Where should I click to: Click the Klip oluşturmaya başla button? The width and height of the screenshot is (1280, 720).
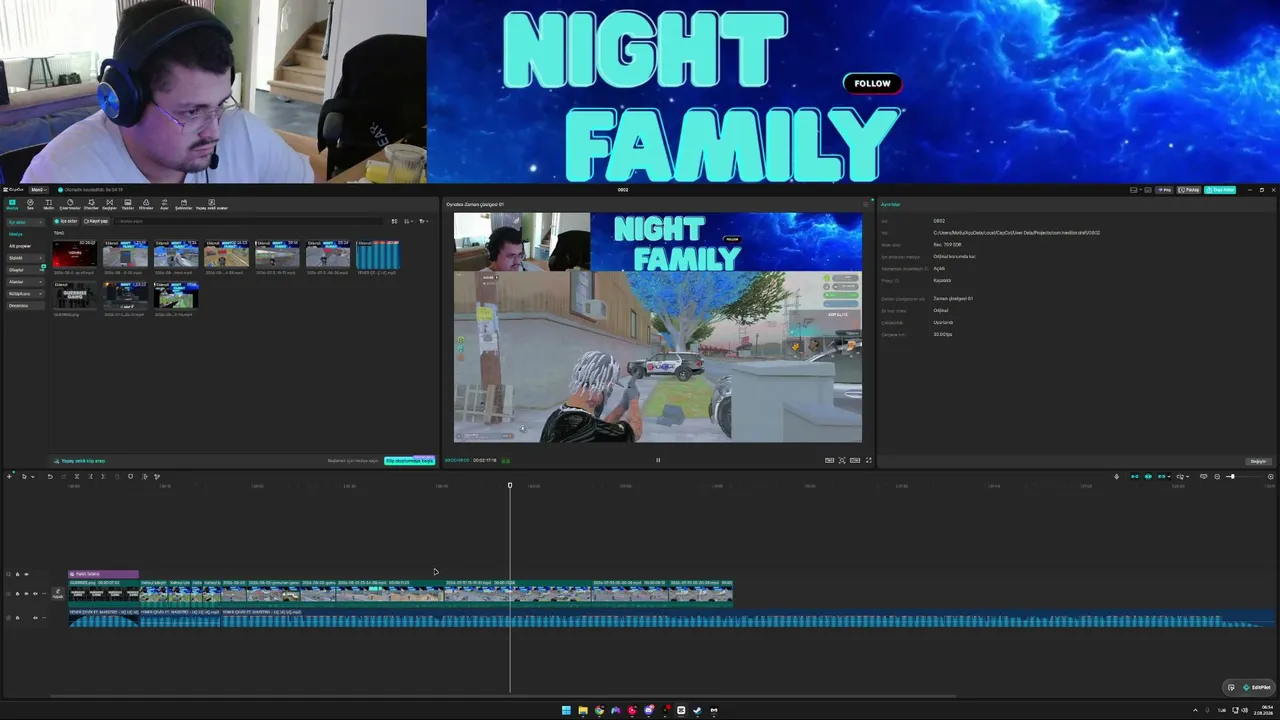pyautogui.click(x=410, y=461)
